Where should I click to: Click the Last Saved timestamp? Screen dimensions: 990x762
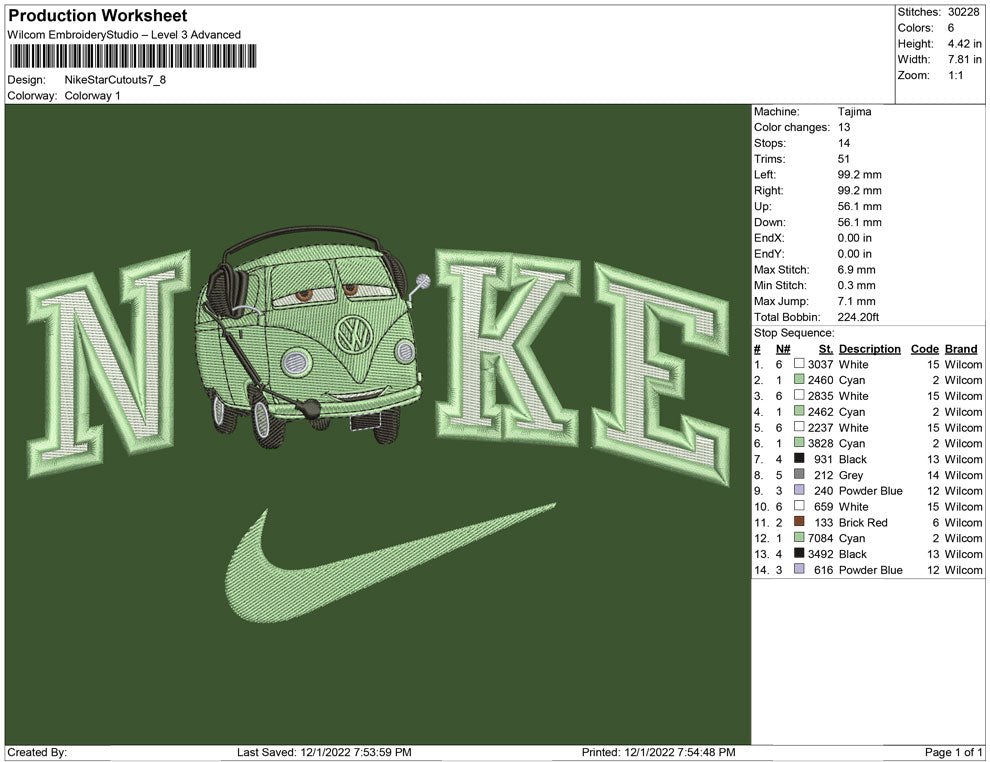point(324,752)
